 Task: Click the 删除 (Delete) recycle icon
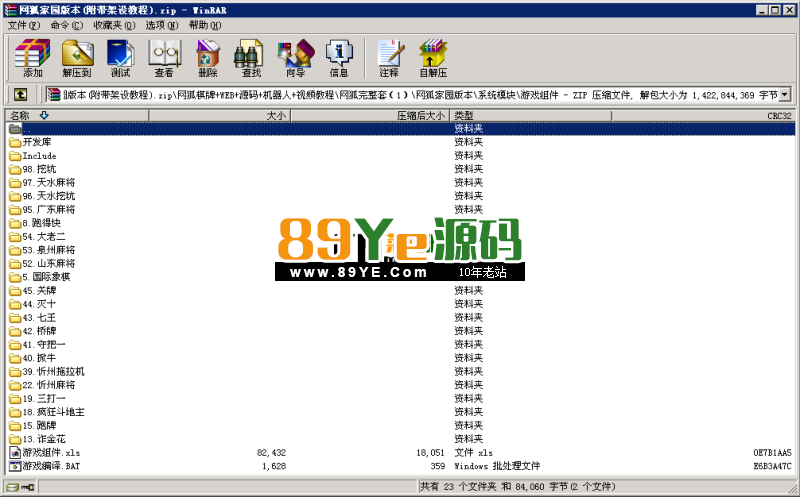click(208, 58)
